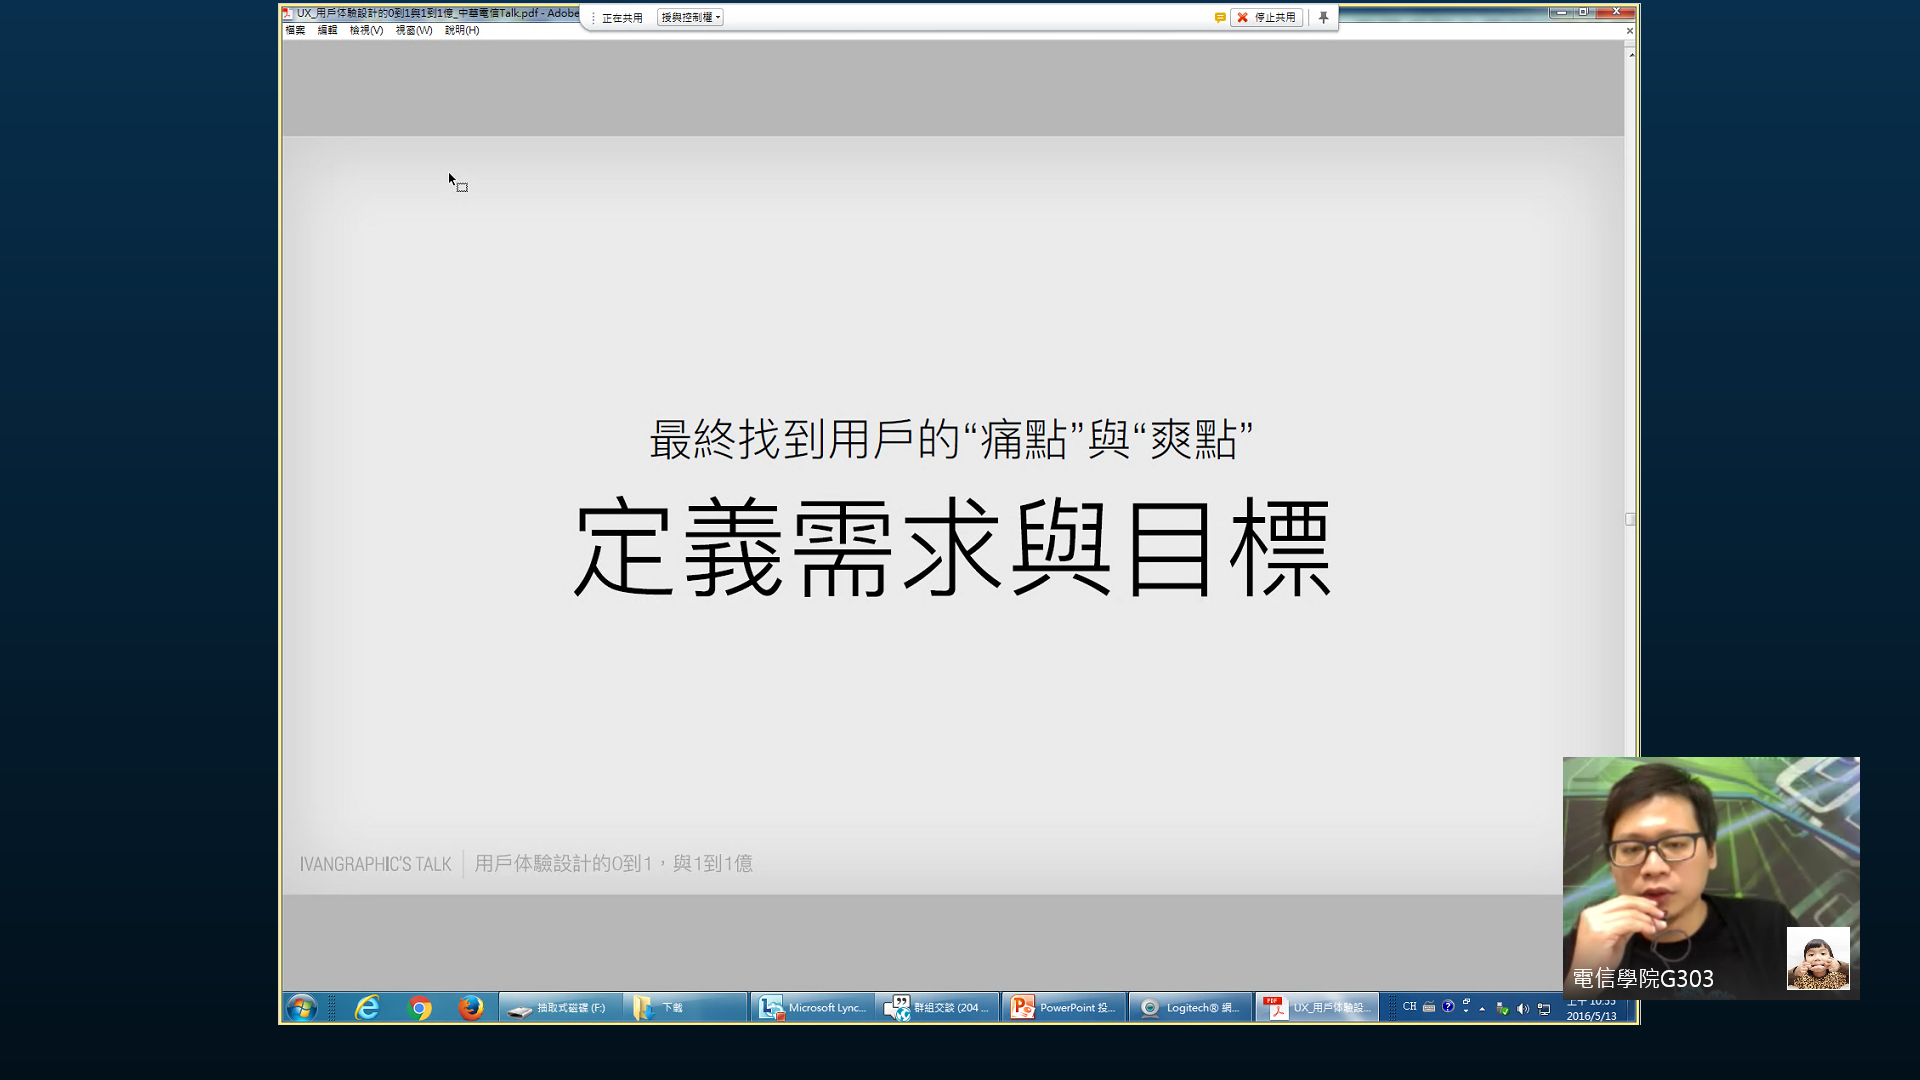The height and width of the screenshot is (1080, 1920).
Task: Open the Logitech webcam taskbar item
Action: pyautogui.click(x=1190, y=1007)
